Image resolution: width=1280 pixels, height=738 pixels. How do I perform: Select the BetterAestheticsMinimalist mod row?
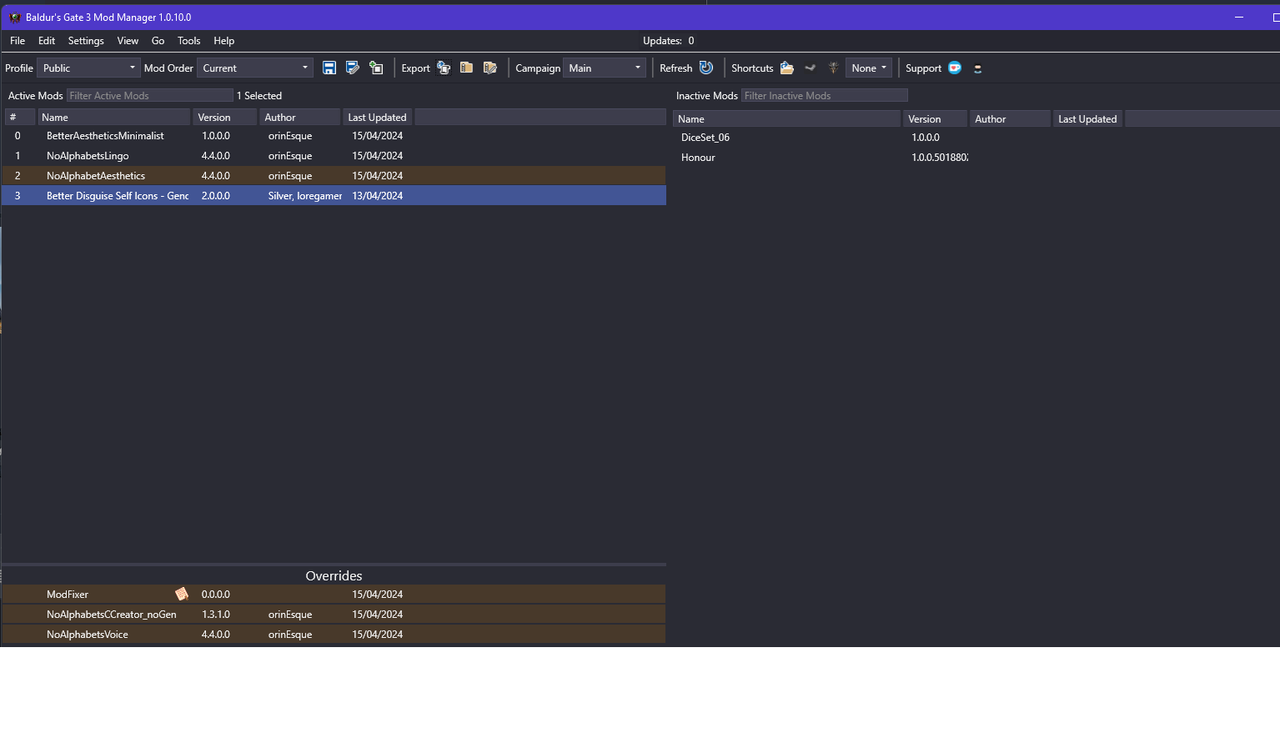point(334,136)
